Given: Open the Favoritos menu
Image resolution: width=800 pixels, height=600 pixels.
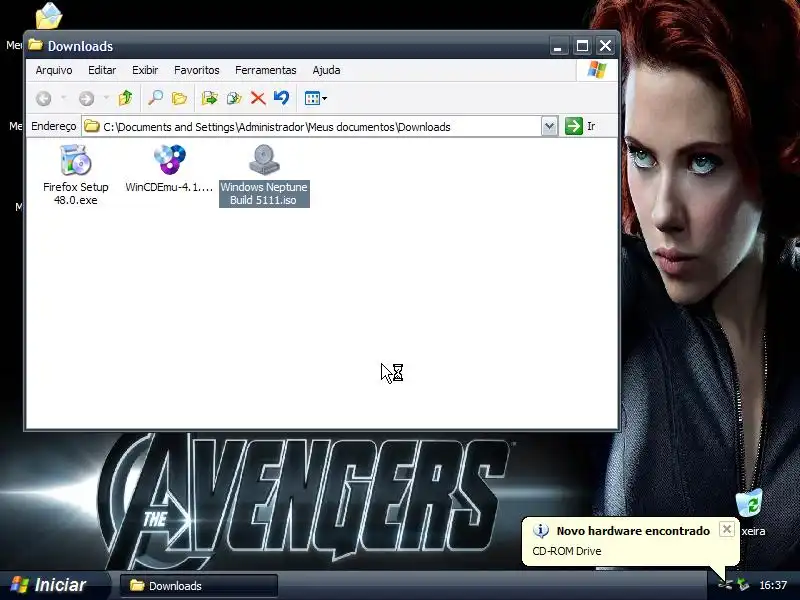Looking at the screenshot, I should tap(196, 70).
